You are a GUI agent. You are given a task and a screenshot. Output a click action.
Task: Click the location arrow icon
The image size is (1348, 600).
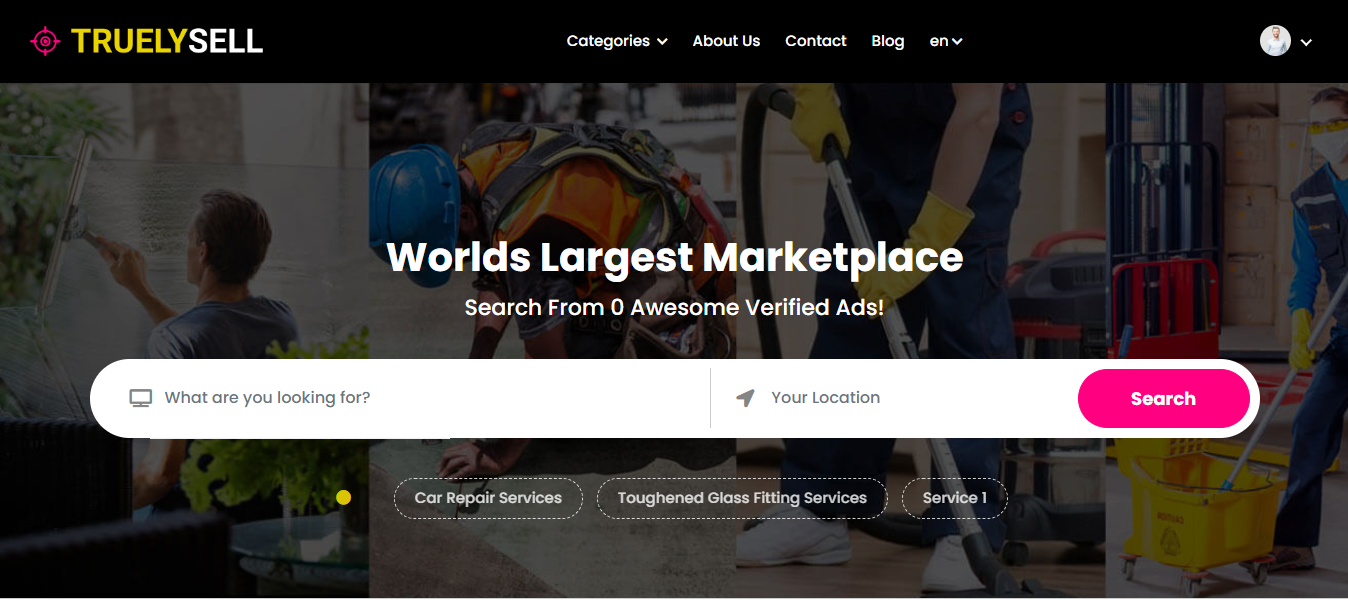pos(745,398)
